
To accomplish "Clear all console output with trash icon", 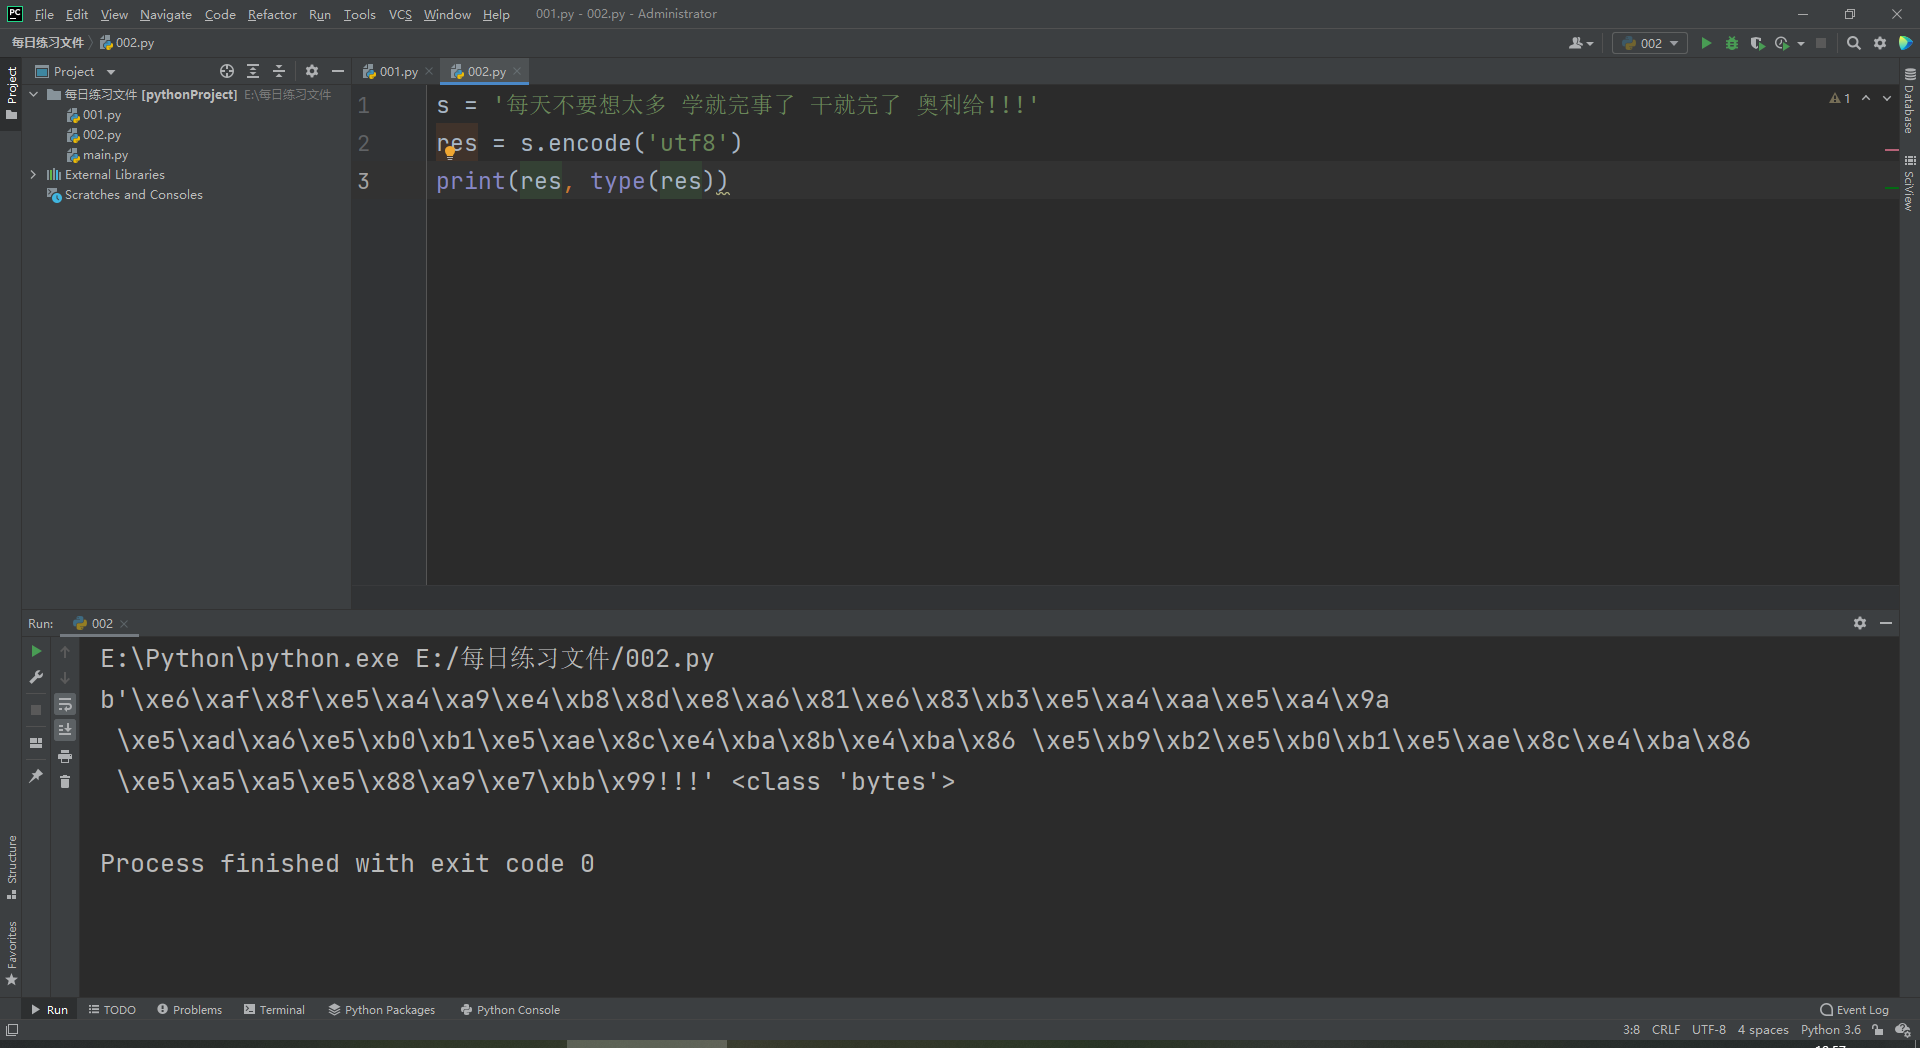I will [x=65, y=782].
